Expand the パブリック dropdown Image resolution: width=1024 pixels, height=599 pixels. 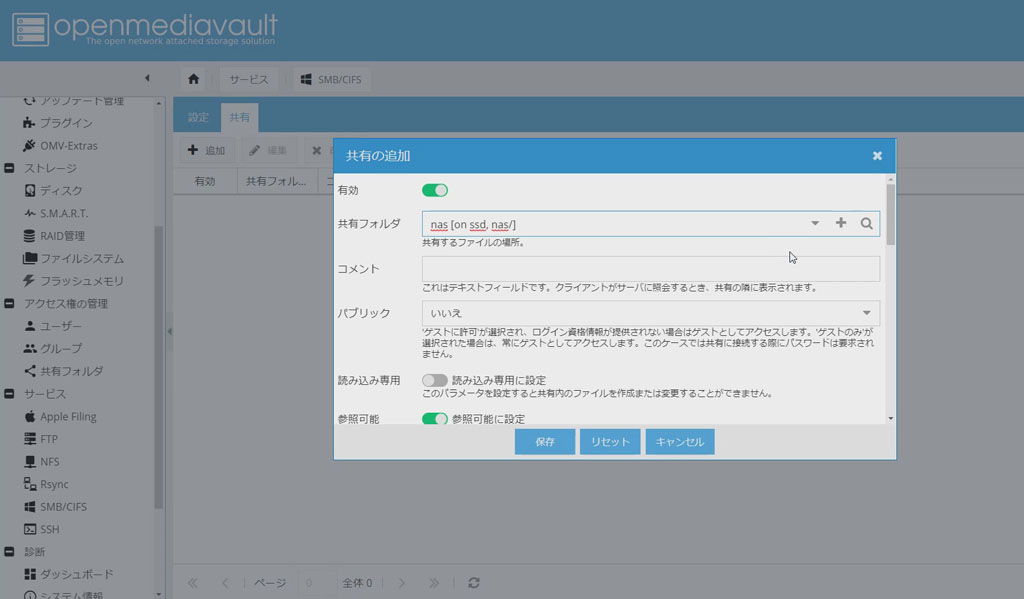[865, 312]
